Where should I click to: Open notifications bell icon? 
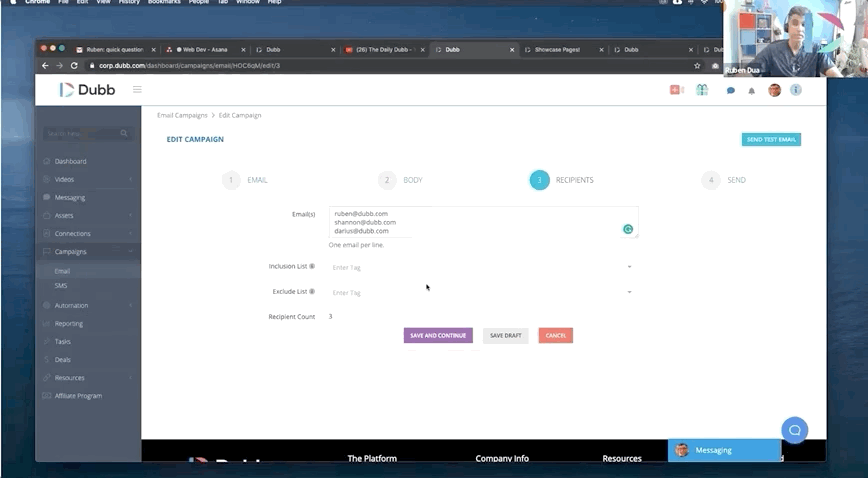[x=751, y=91]
